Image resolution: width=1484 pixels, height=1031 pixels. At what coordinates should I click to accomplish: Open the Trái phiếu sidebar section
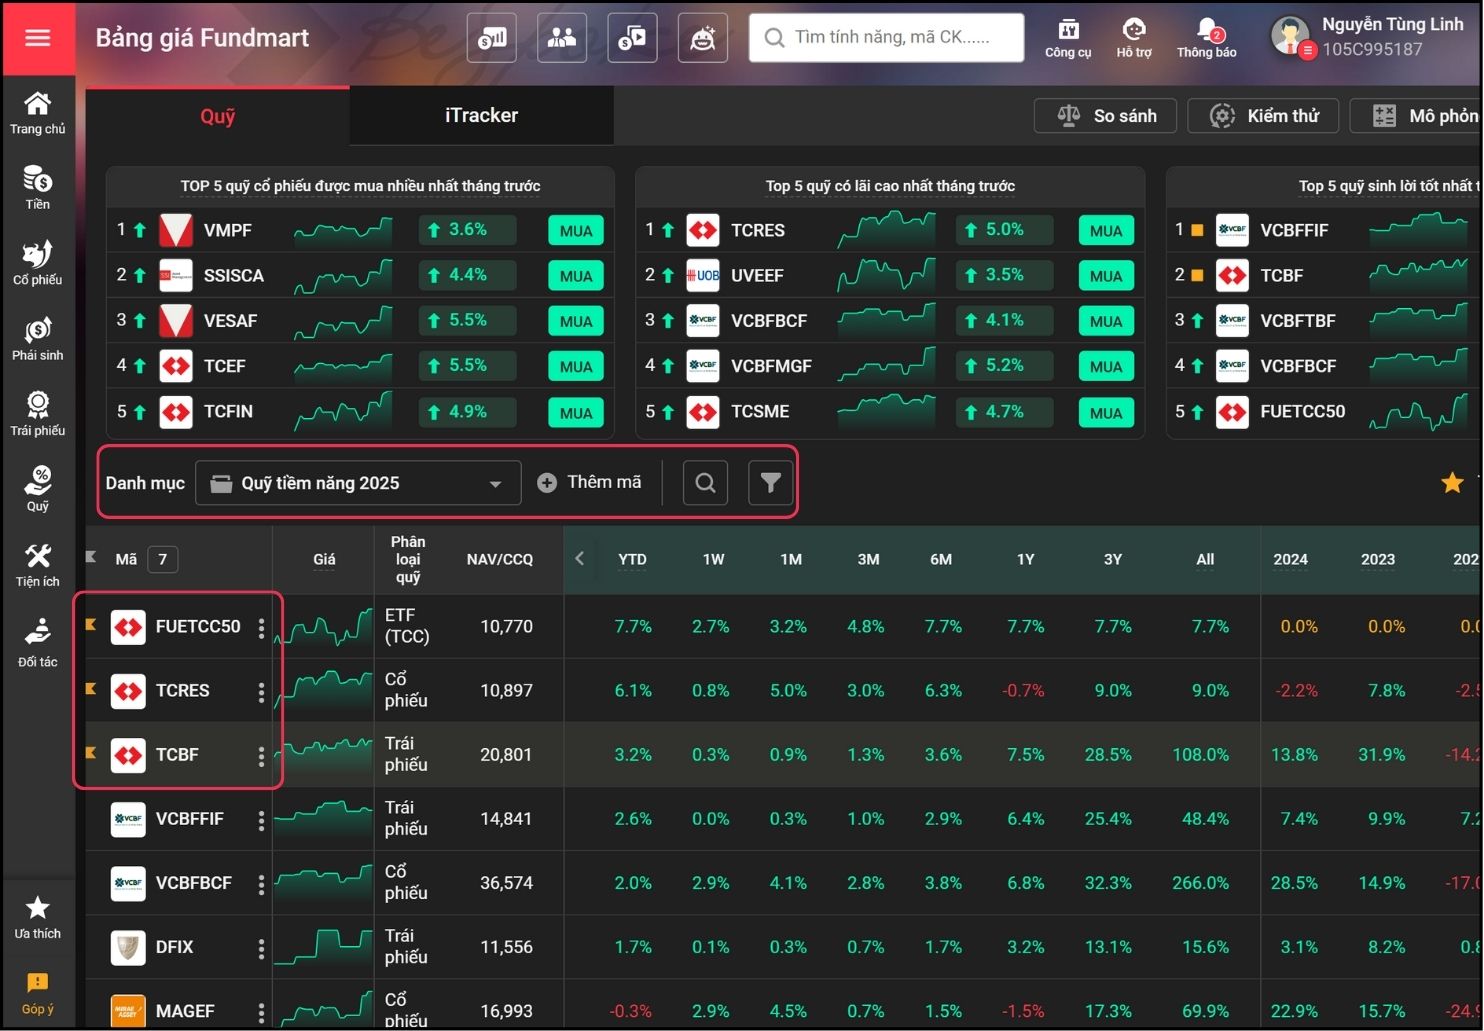pyautogui.click(x=38, y=414)
